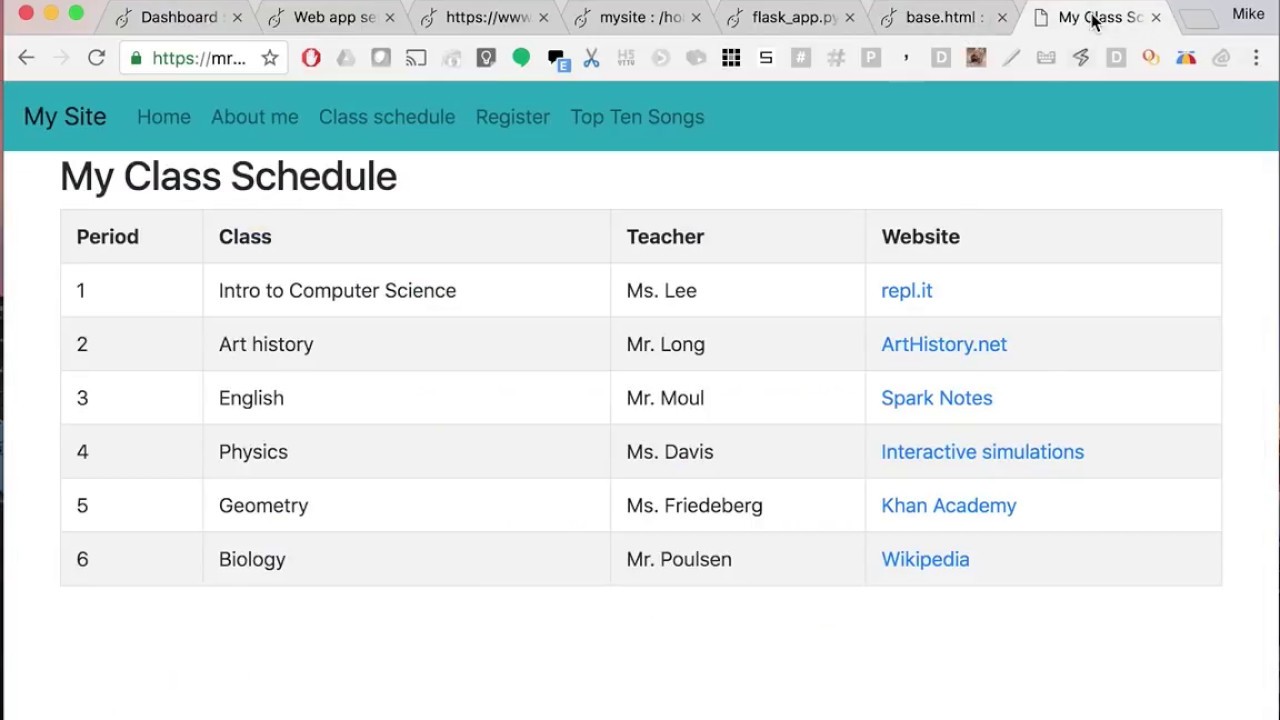Open the Register nav link
The image size is (1280, 720).
coord(512,117)
